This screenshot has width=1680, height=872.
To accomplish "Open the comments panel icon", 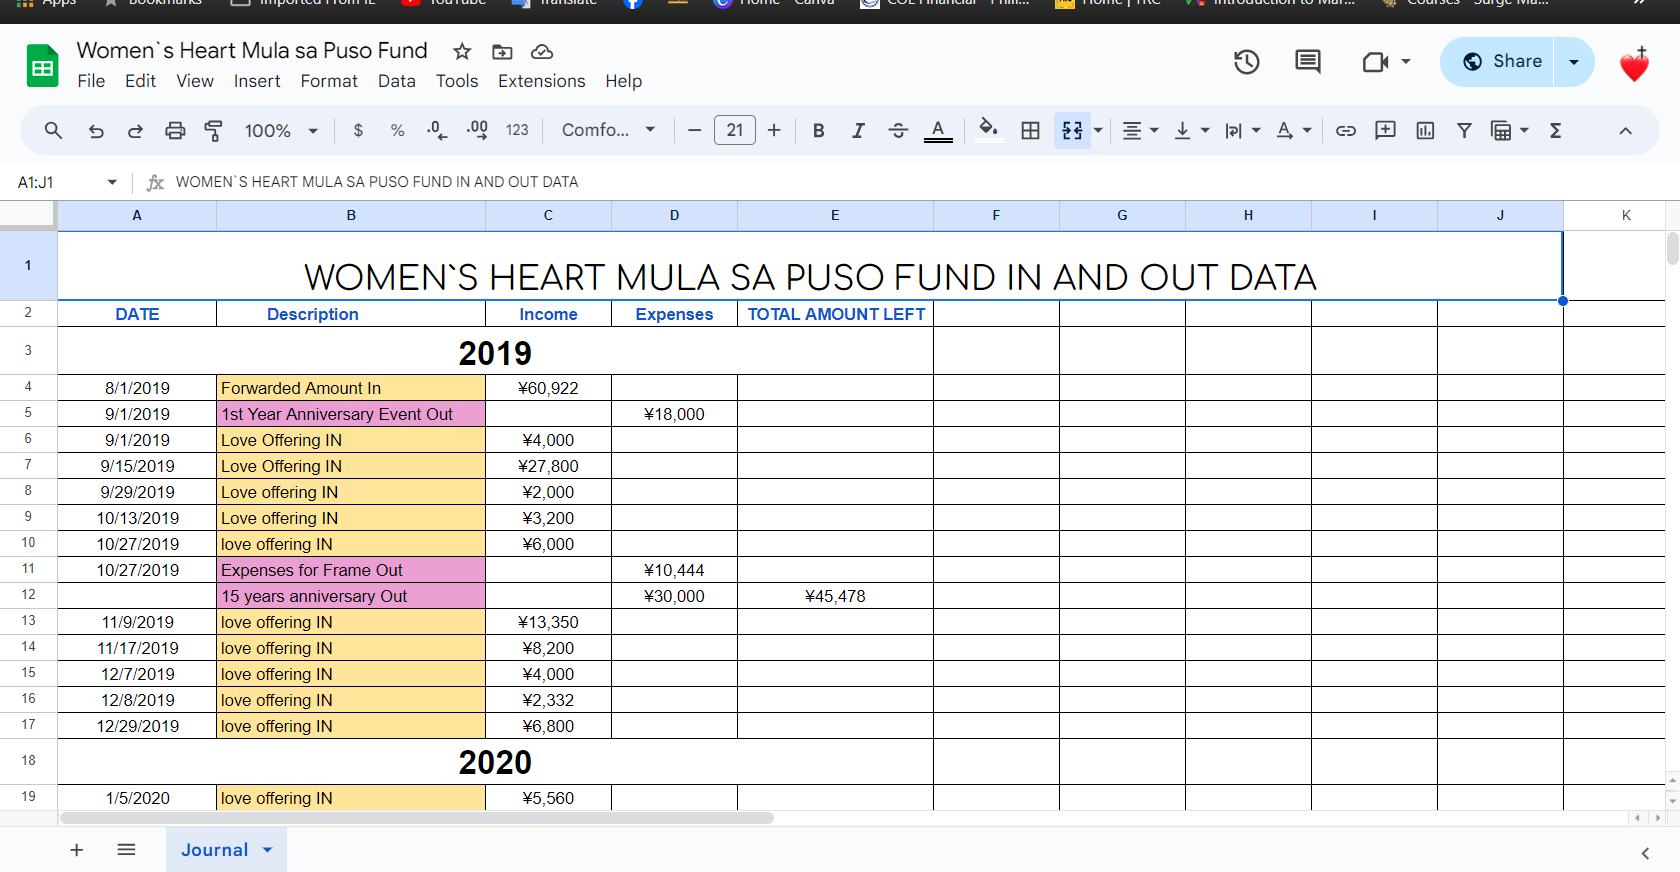I will (1307, 62).
